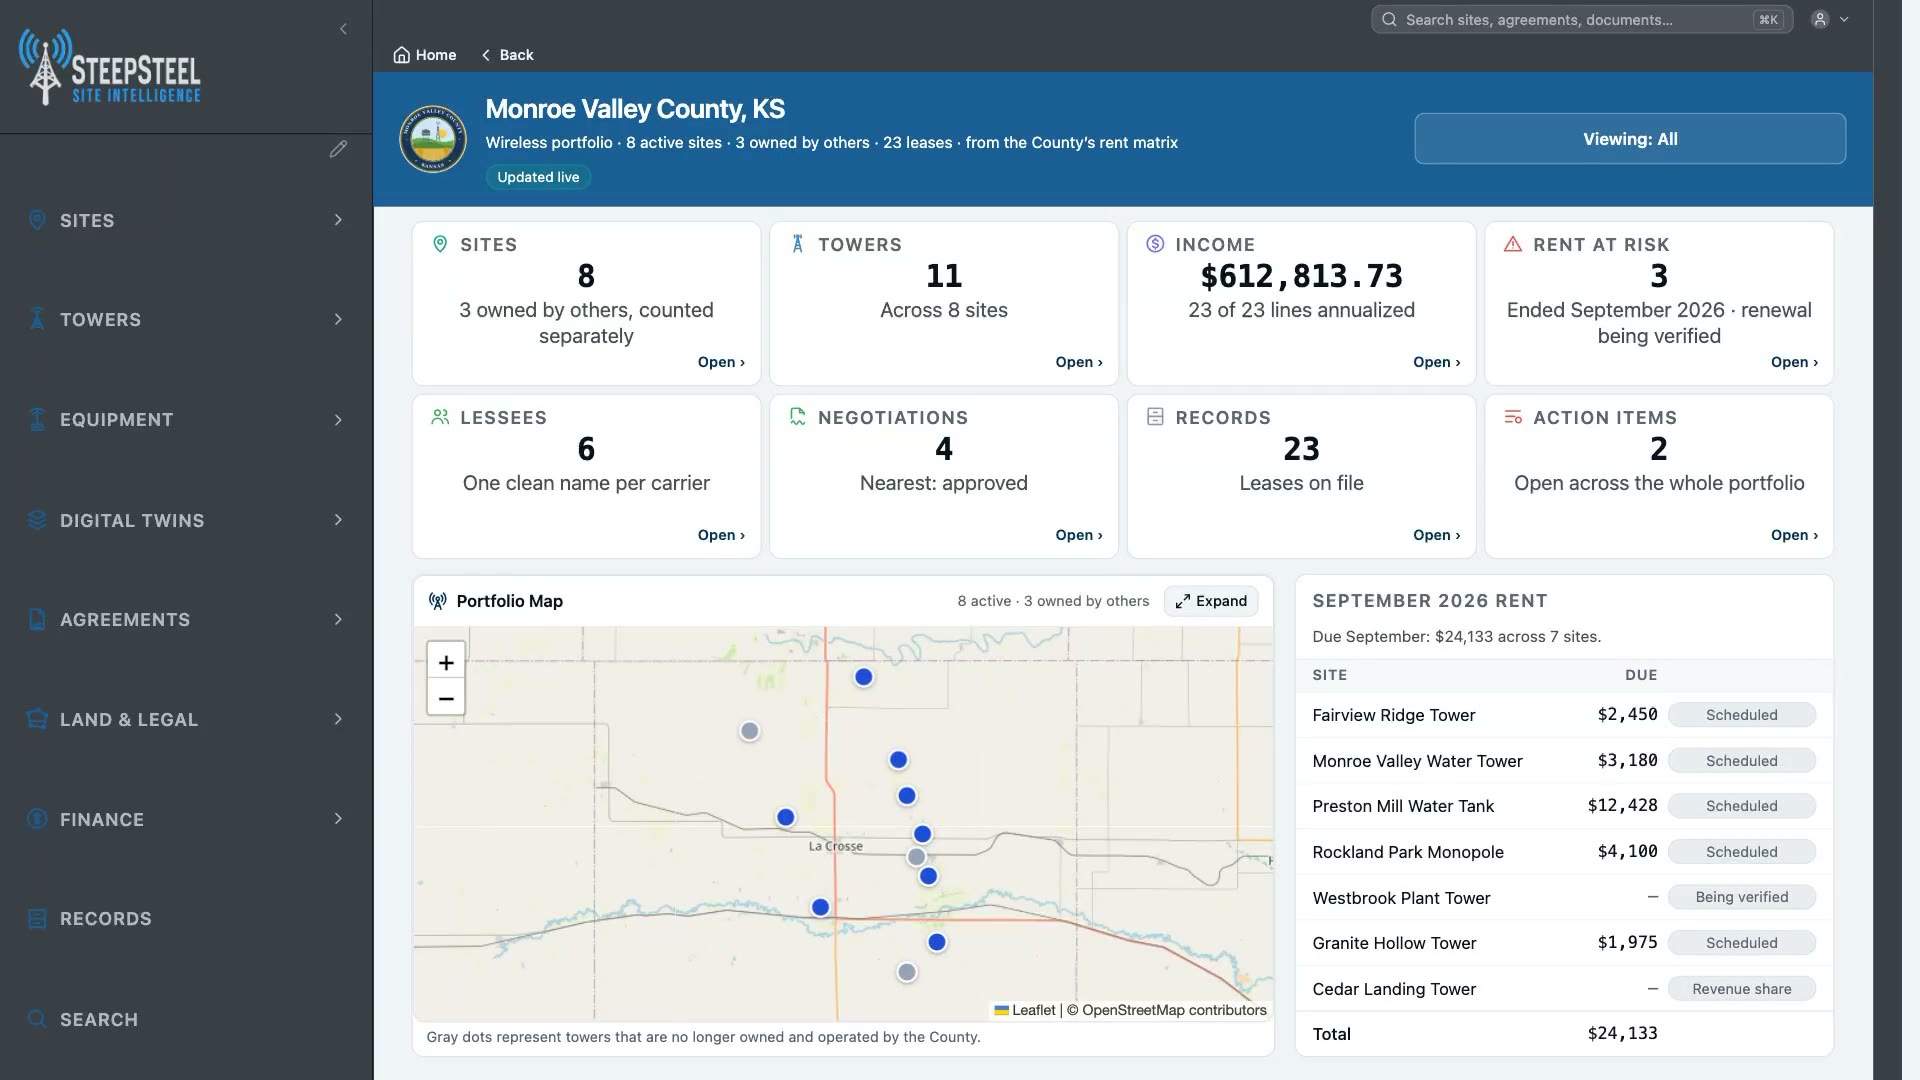Image resolution: width=1920 pixels, height=1080 pixels.
Task: Click the Home icon in breadcrumb
Action: 401,55
